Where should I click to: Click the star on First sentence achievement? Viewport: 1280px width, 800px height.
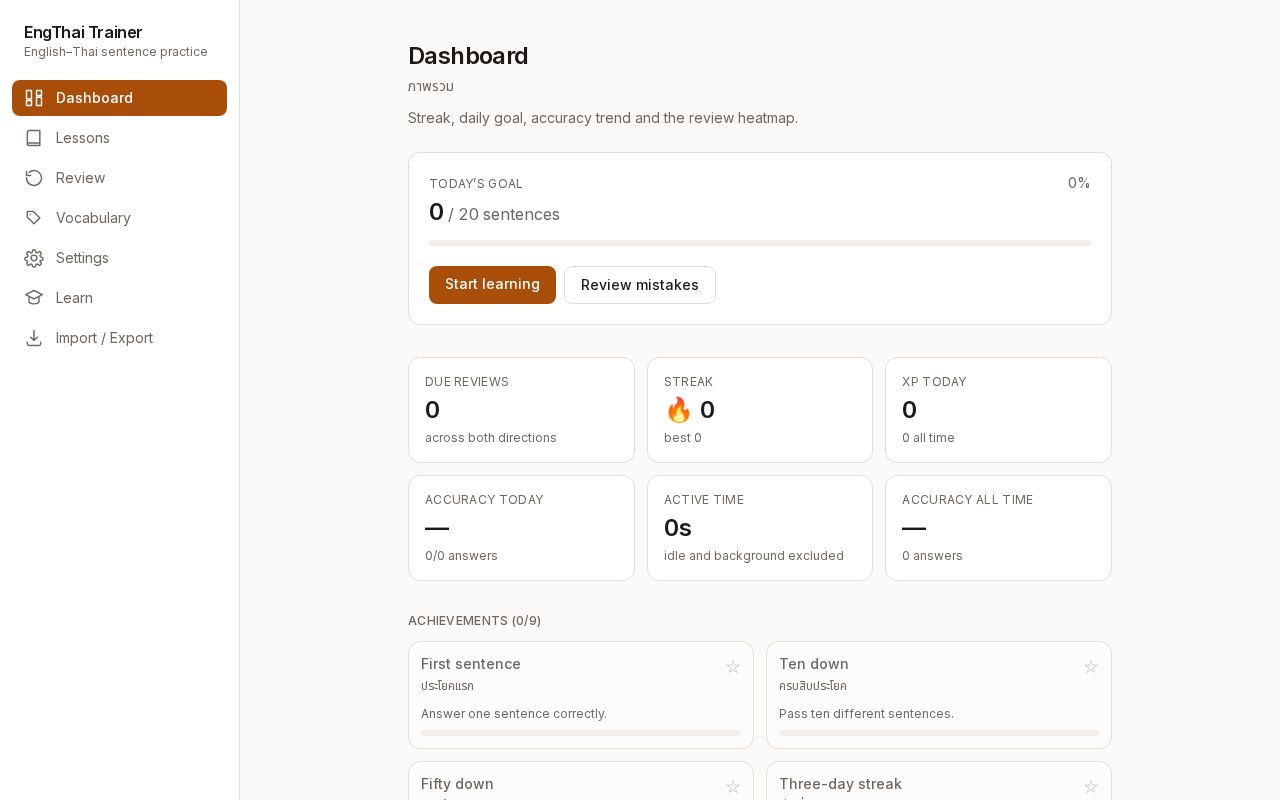(733, 666)
